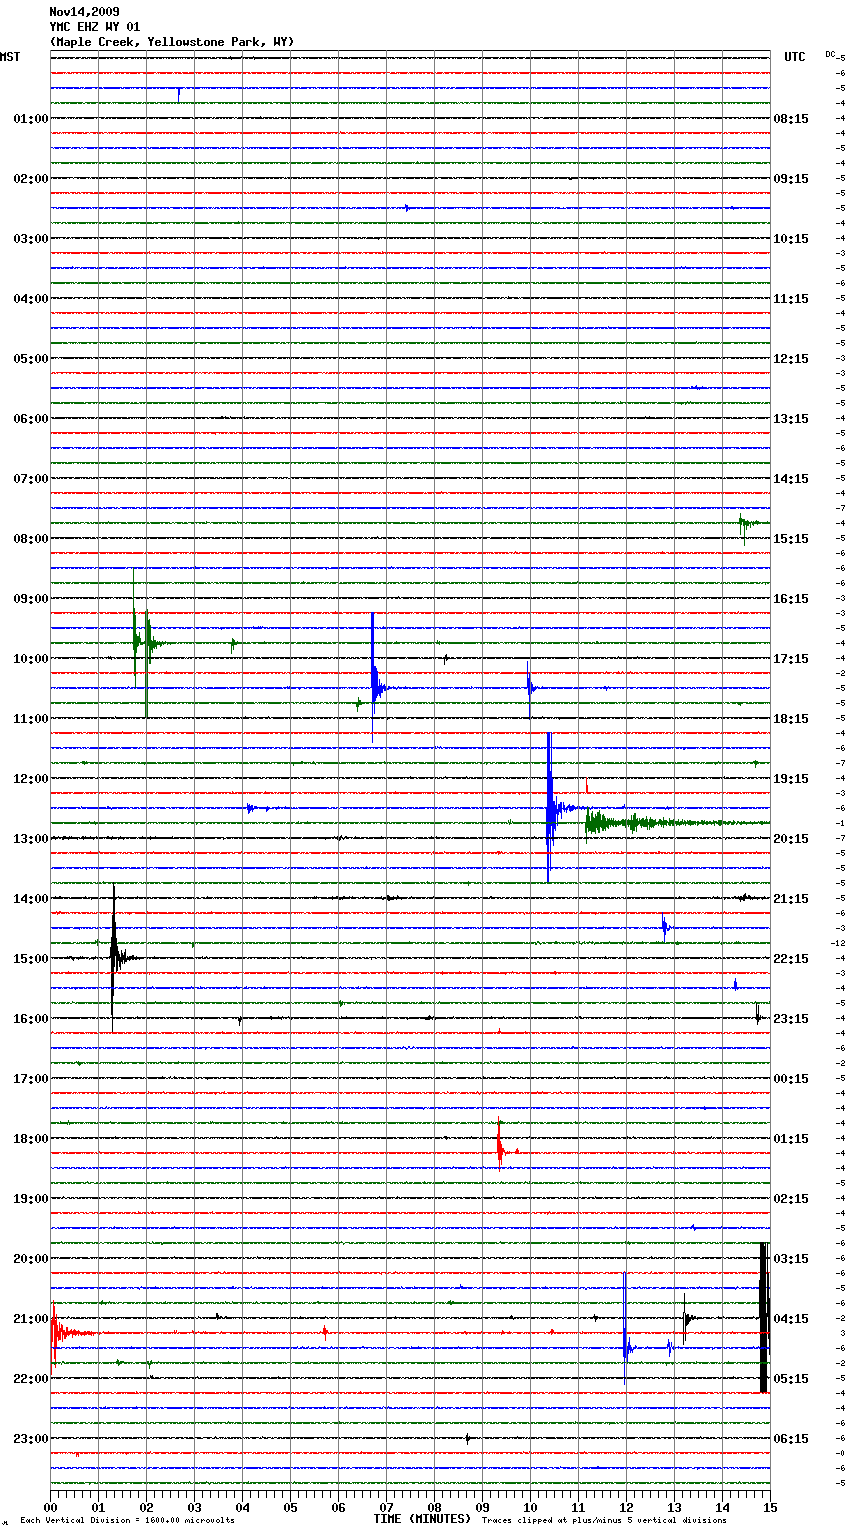Click the 05:15 UTC row label
850x1534 pixels.
pyautogui.click(x=791, y=1379)
